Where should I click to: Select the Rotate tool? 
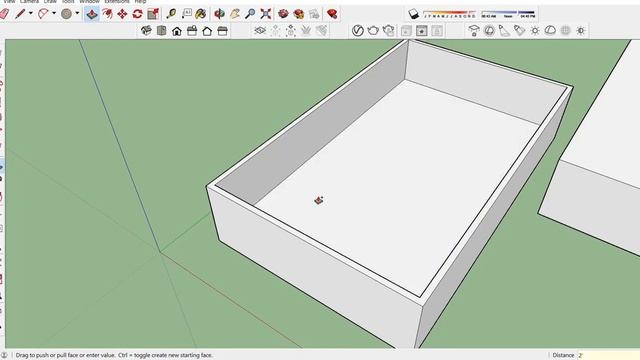coord(138,14)
